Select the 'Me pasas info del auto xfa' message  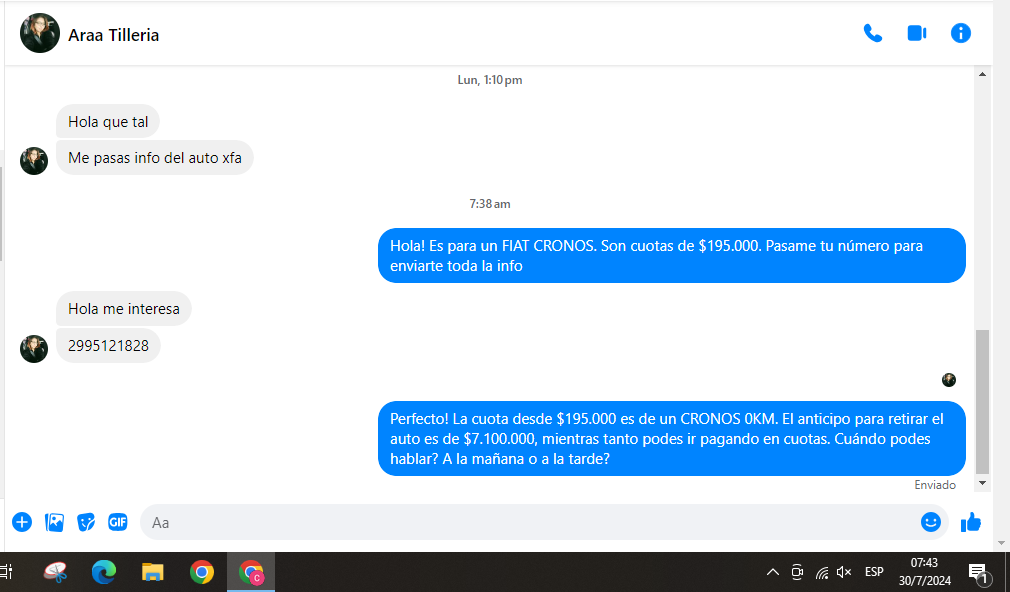155,158
